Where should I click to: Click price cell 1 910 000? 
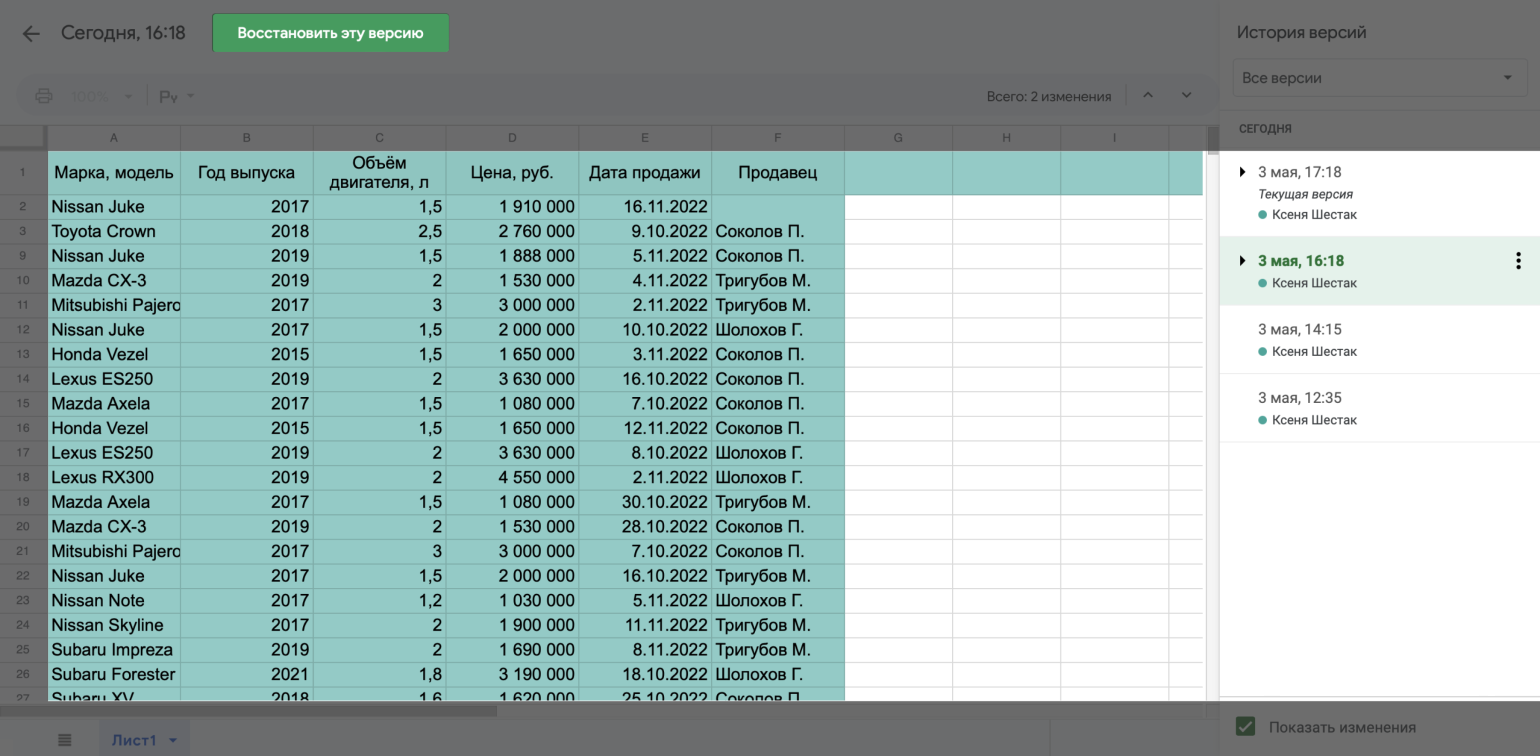click(x=512, y=207)
